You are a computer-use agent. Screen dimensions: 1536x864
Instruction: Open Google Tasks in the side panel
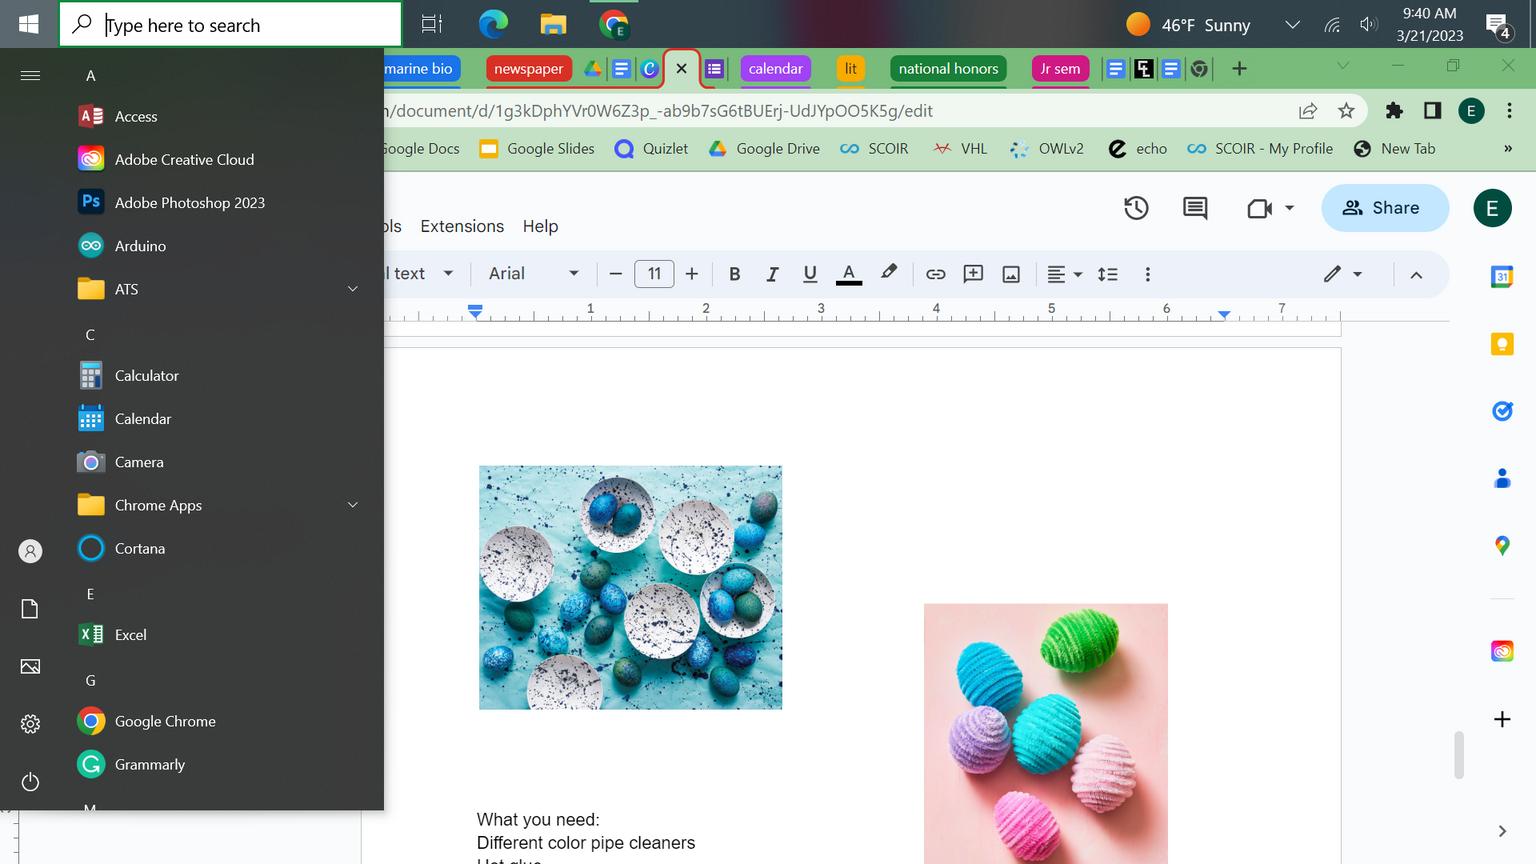pos(1502,410)
